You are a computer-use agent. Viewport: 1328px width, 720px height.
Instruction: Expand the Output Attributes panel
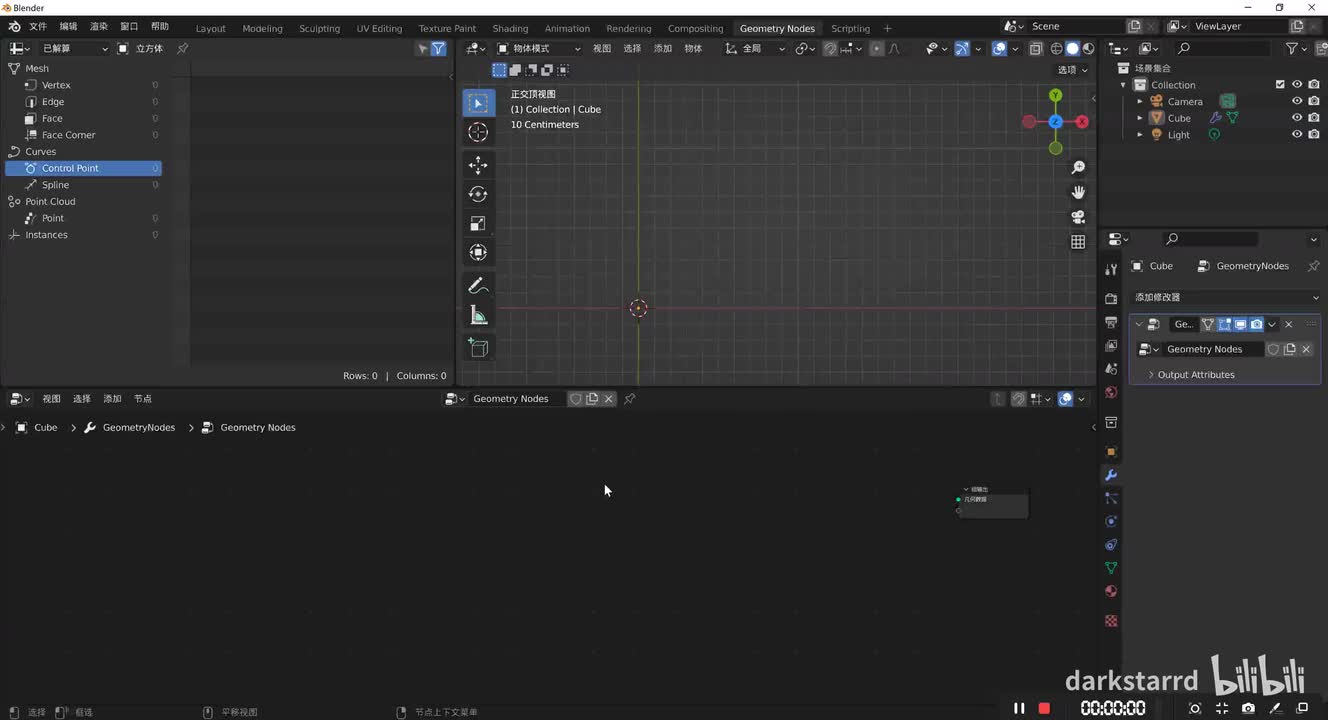point(1195,375)
